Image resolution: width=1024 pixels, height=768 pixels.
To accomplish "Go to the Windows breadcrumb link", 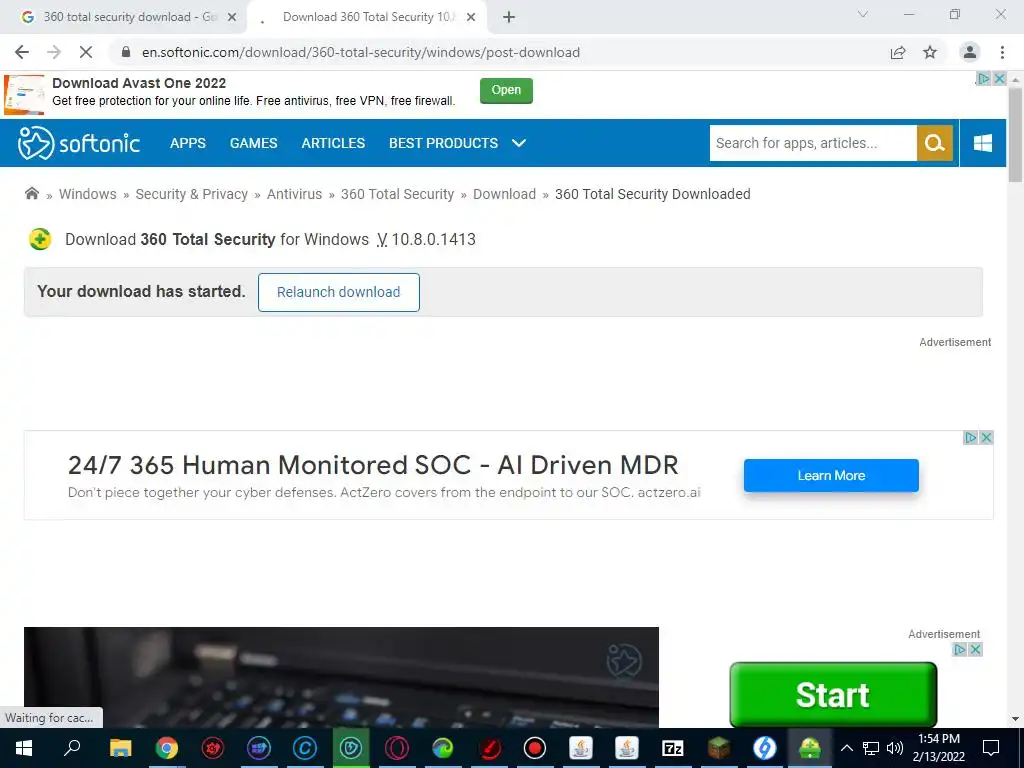I will point(88,194).
